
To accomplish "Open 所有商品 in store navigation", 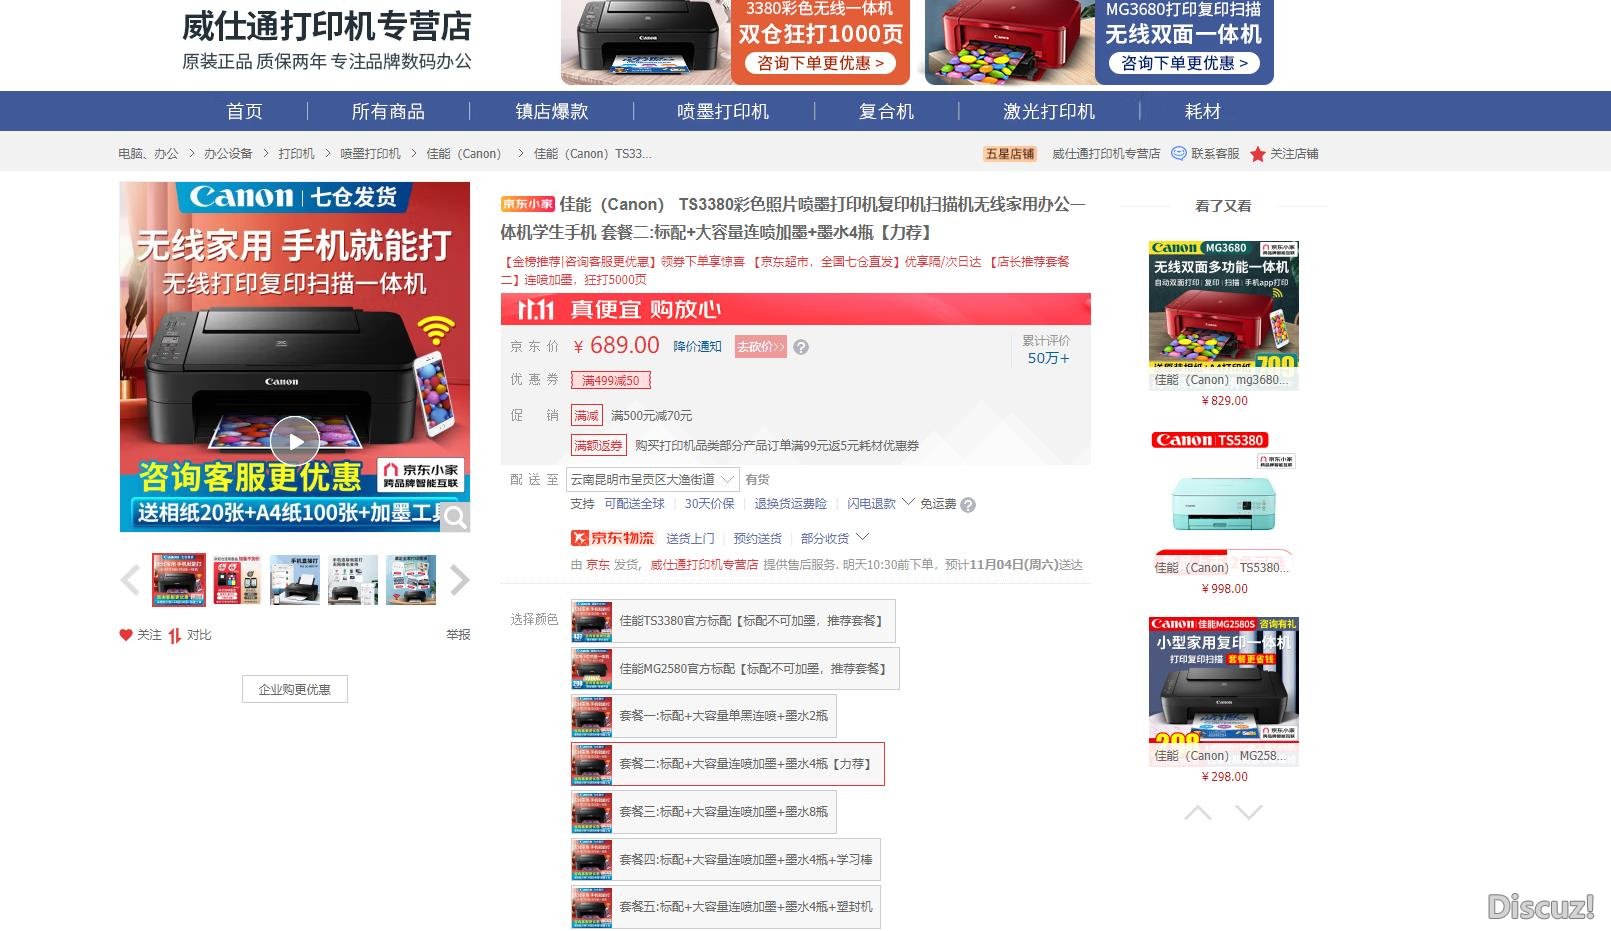I will coord(388,111).
